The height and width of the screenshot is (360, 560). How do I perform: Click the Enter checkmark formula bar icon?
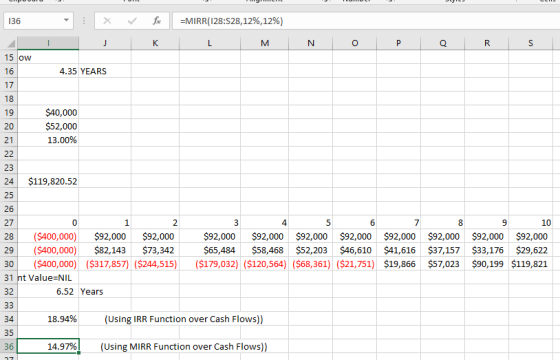click(132, 21)
